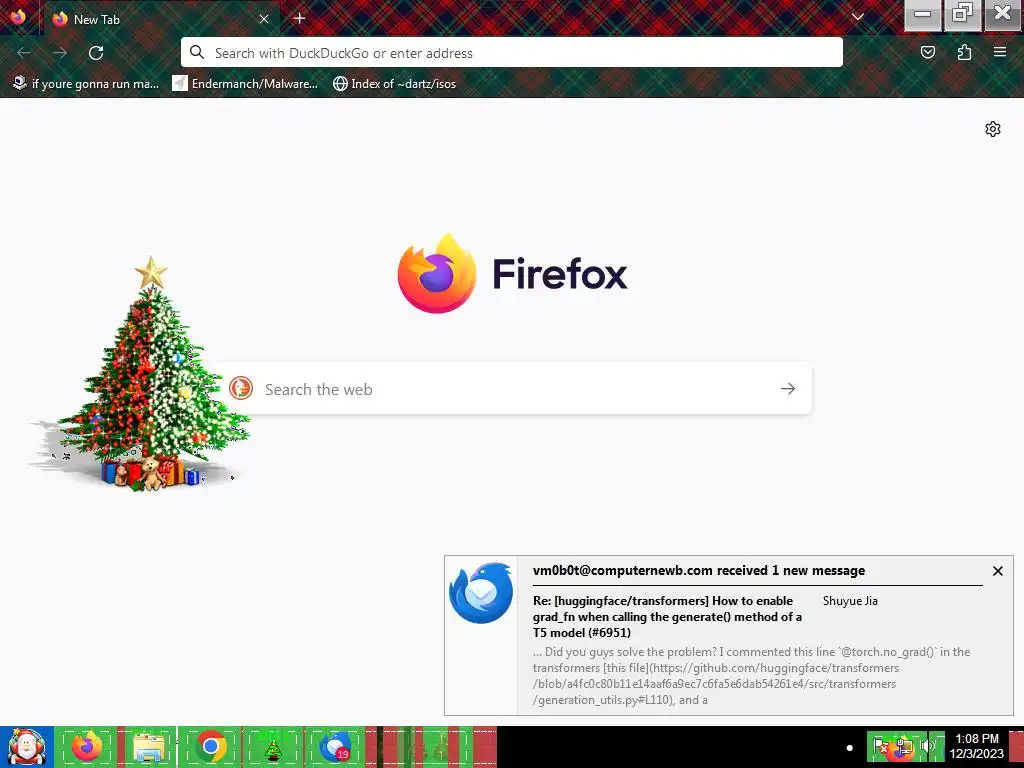Open the Santa Start button
Image resolution: width=1024 pixels, height=768 pixels.
[x=26, y=747]
